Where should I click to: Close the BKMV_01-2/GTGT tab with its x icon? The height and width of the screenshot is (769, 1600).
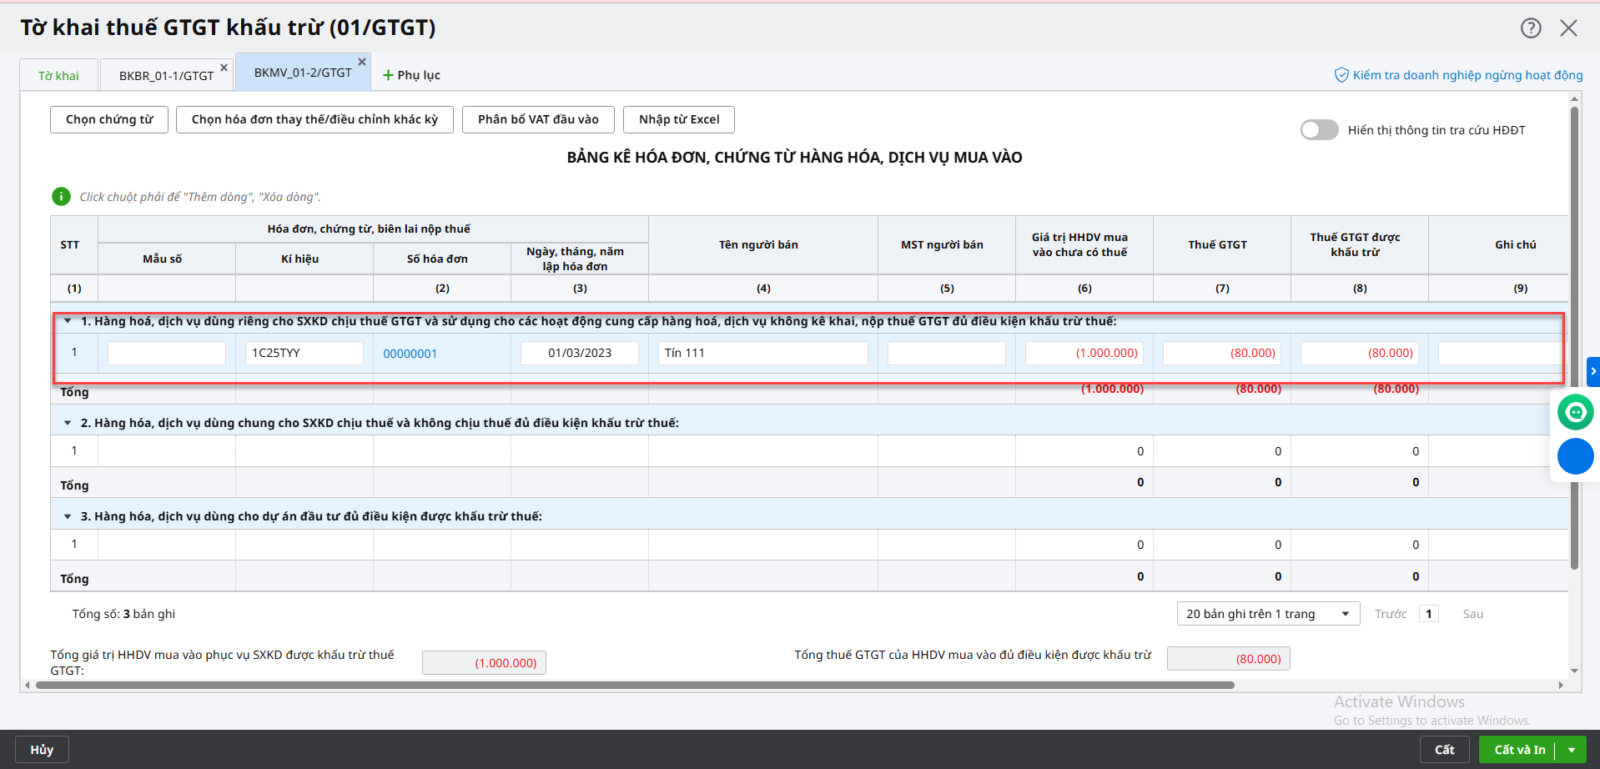pos(362,62)
